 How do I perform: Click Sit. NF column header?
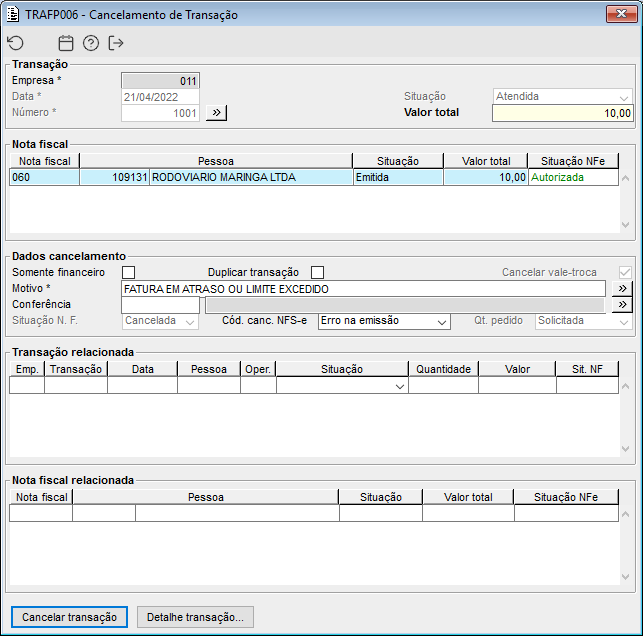tap(587, 369)
